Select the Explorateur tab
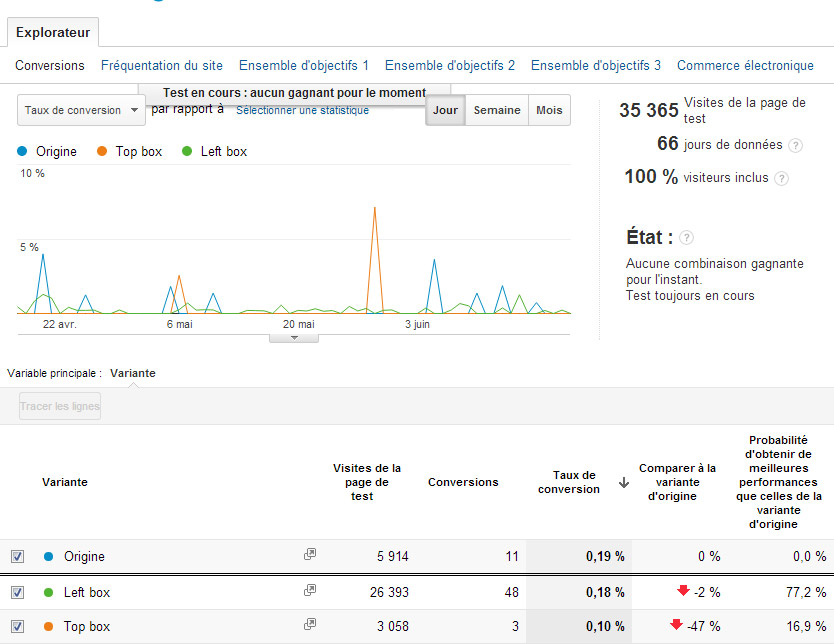 click(x=53, y=32)
